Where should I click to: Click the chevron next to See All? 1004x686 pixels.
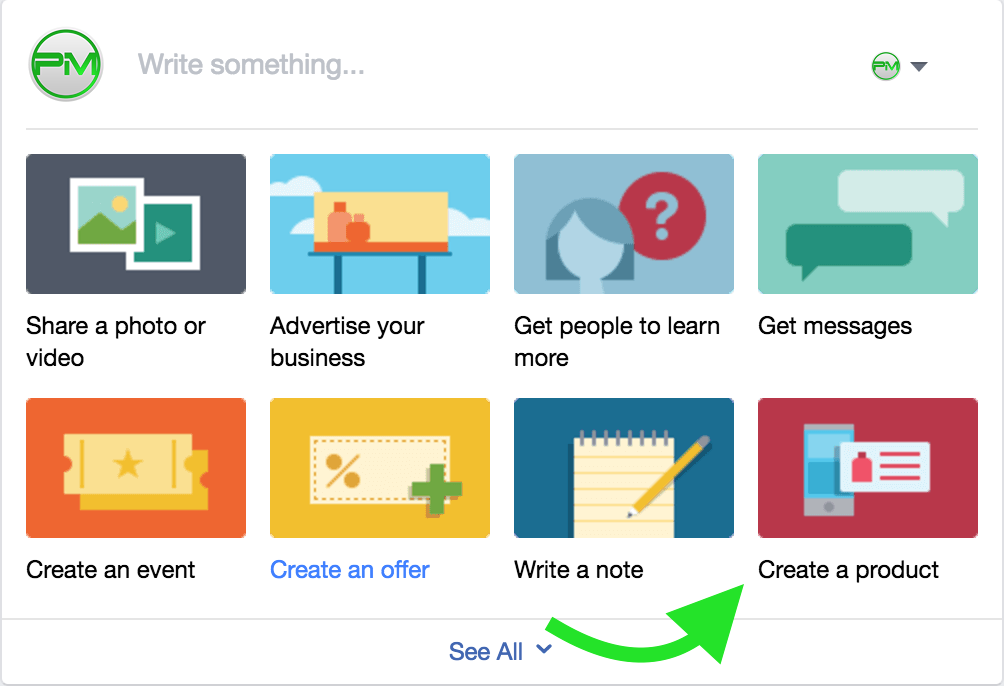click(x=544, y=649)
